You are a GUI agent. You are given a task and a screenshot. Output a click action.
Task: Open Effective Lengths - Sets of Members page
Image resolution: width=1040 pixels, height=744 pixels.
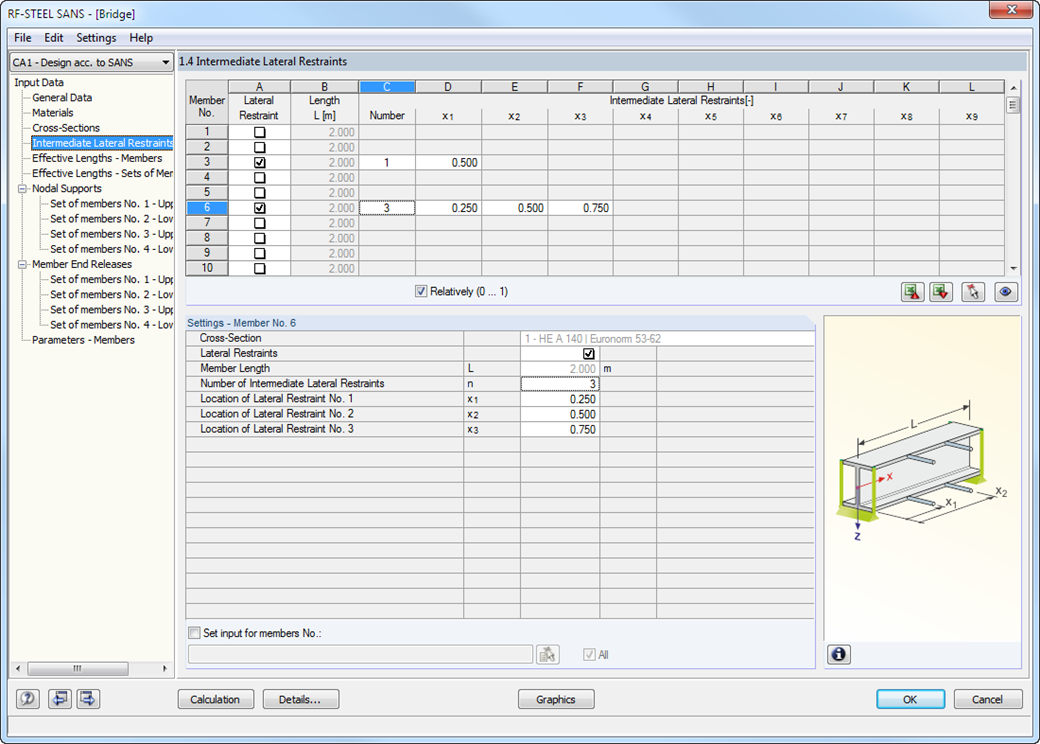coord(102,173)
